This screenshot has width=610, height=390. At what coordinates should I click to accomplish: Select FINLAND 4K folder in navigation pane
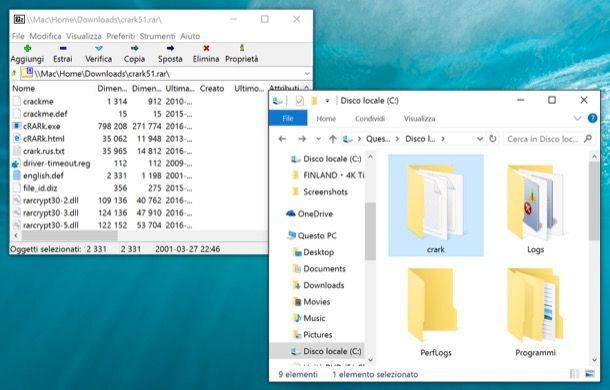[x=328, y=176]
